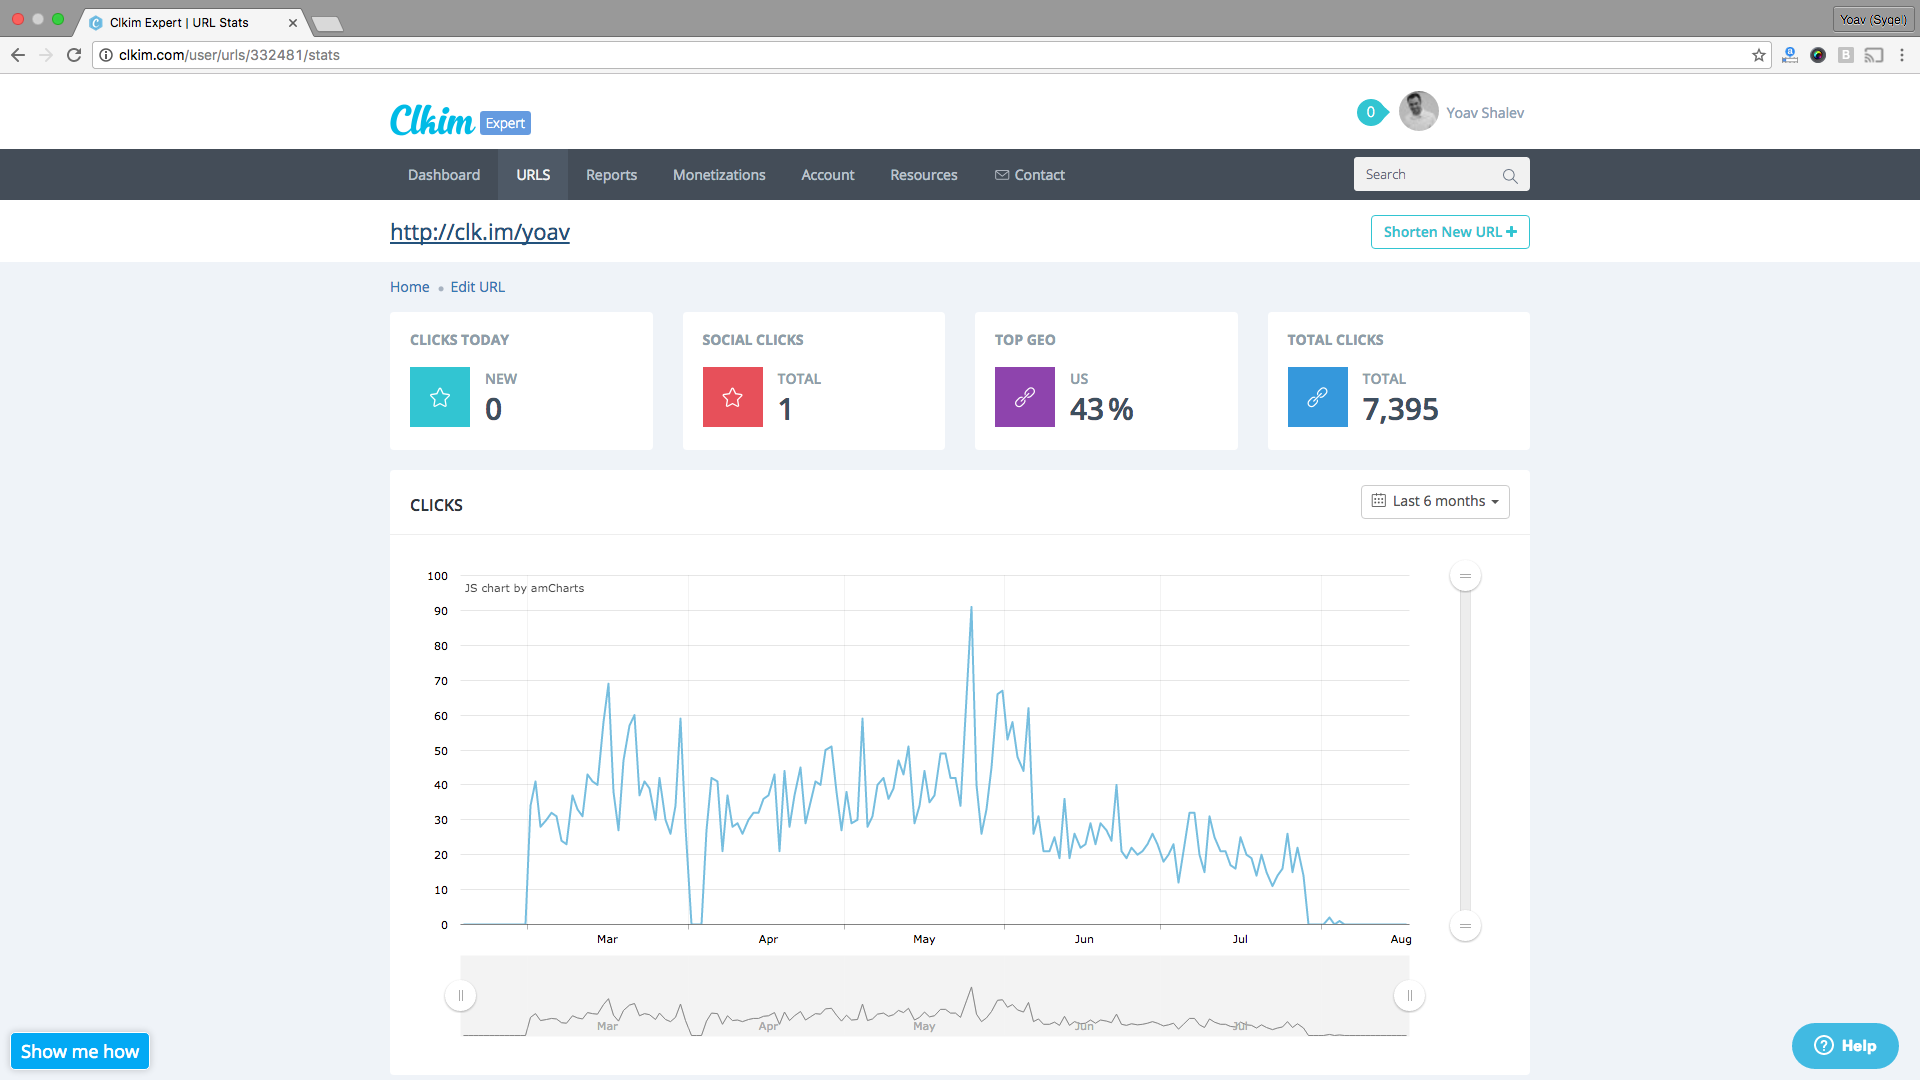
Task: Open the Reports menu item
Action: pyautogui.click(x=611, y=175)
